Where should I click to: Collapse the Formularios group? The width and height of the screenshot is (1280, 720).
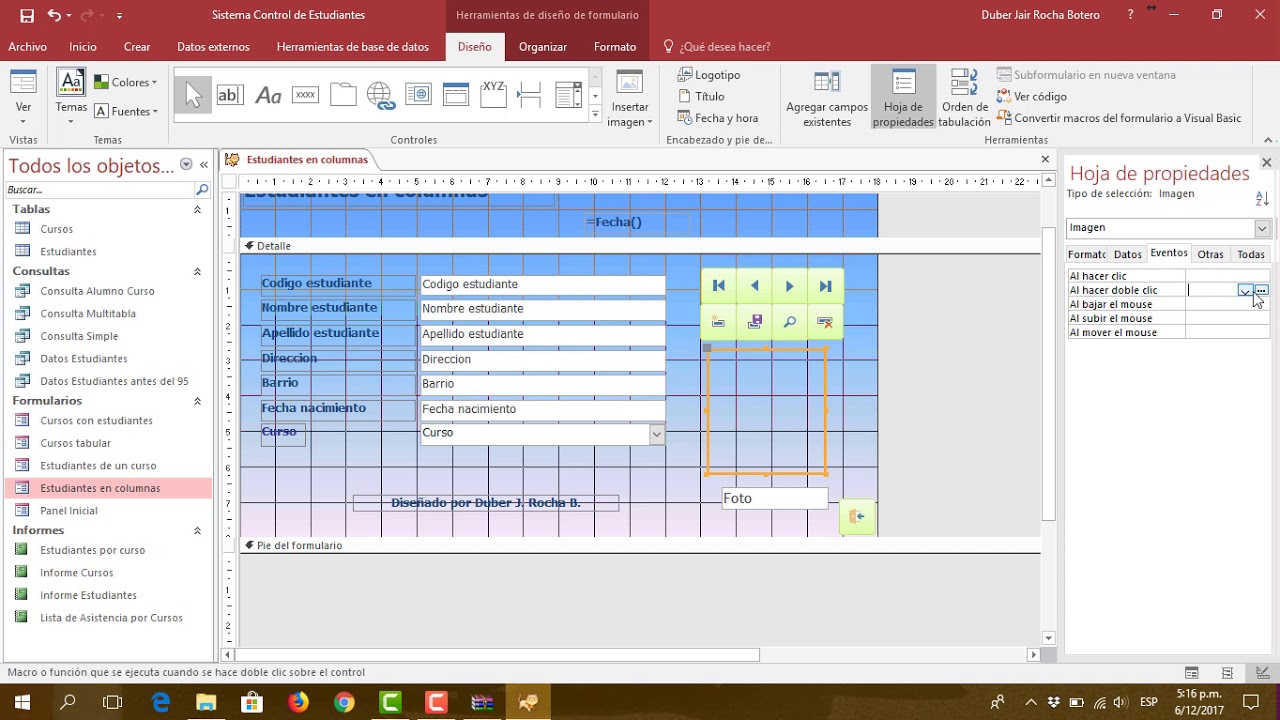(197, 401)
